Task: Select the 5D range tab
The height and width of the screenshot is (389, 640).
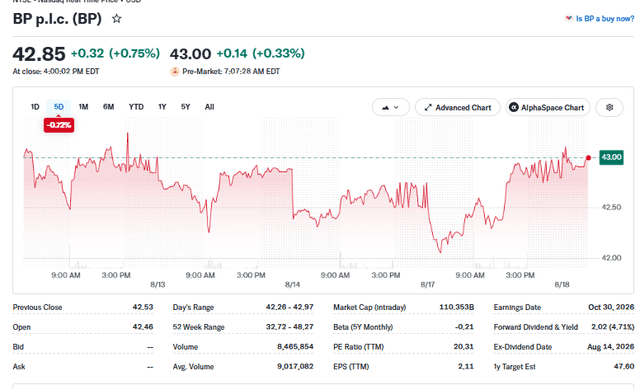Action: pos(59,107)
